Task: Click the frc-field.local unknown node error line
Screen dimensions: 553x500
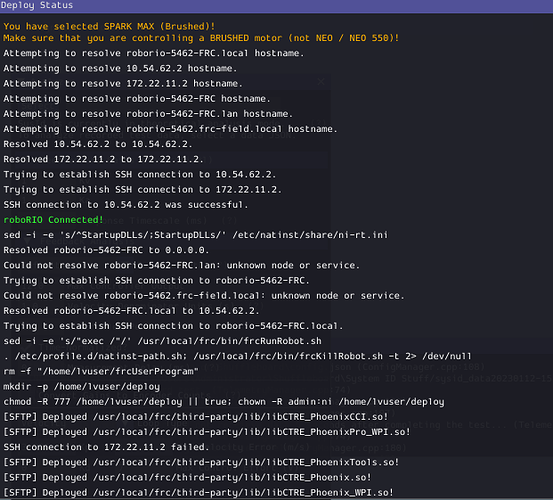Action: click(203, 296)
